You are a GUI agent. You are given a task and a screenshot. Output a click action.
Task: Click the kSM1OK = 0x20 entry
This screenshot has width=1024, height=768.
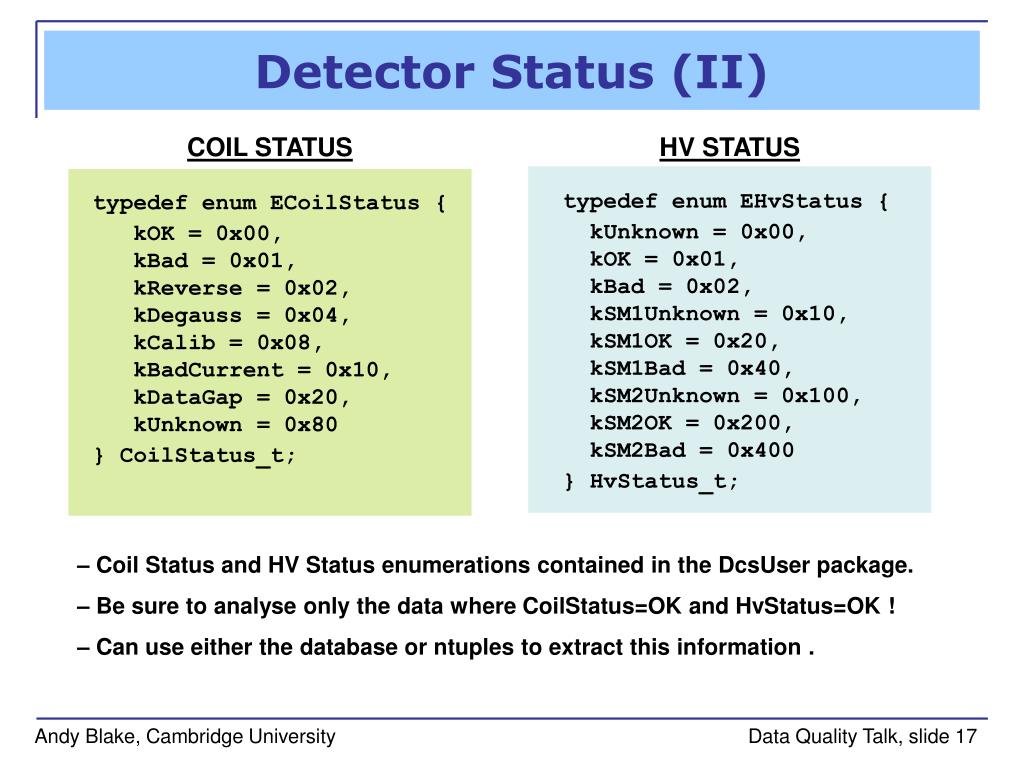684,341
